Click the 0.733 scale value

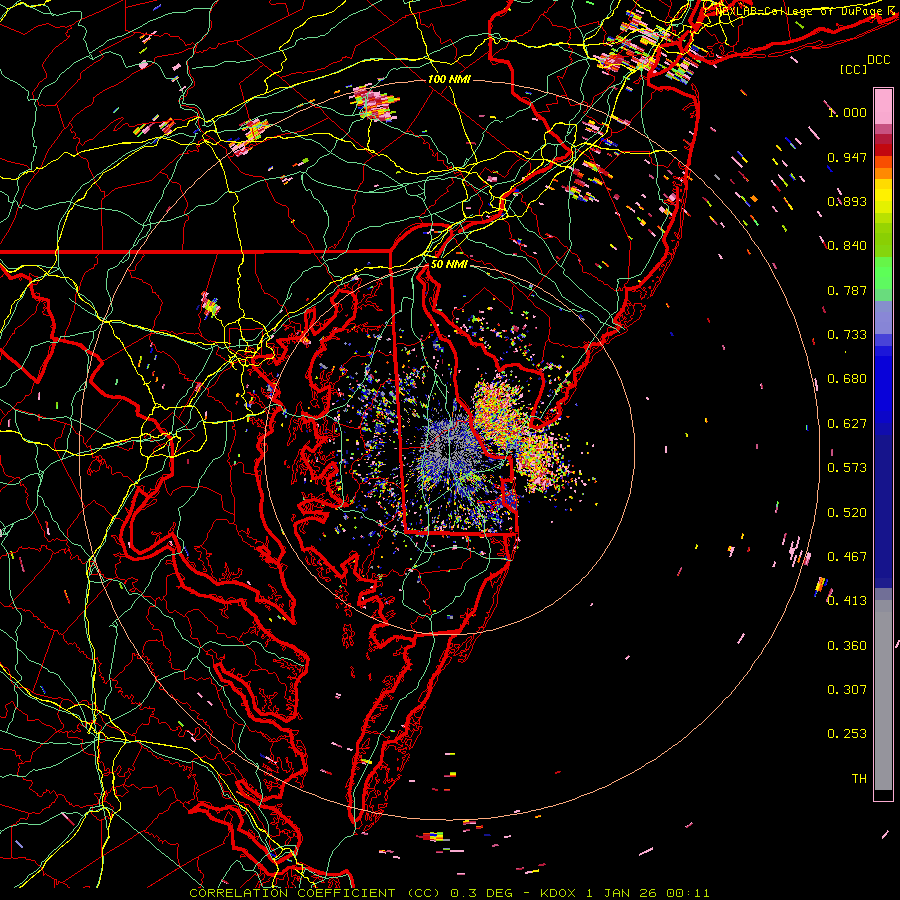(x=847, y=335)
